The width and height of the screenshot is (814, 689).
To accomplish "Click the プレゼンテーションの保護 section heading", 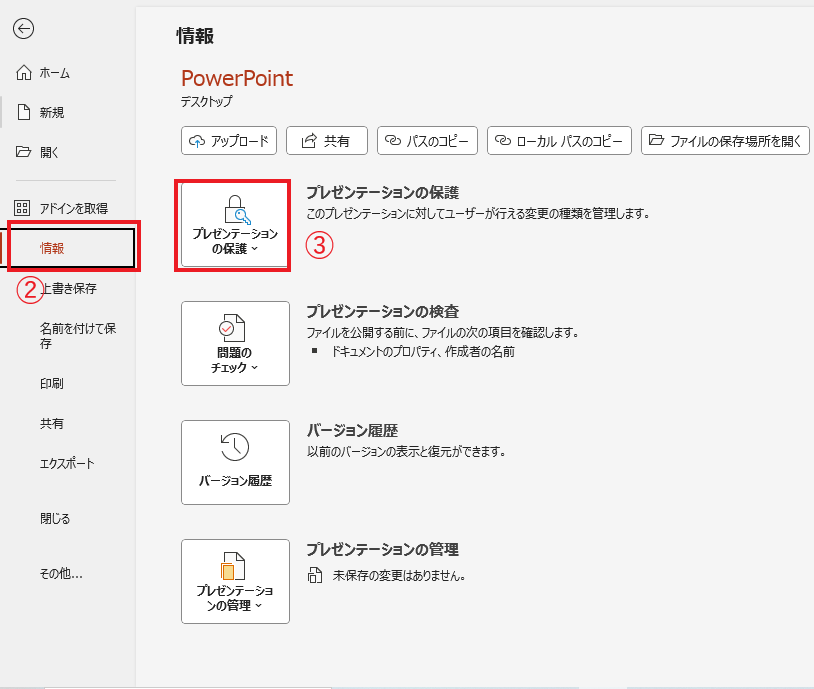I will [383, 193].
